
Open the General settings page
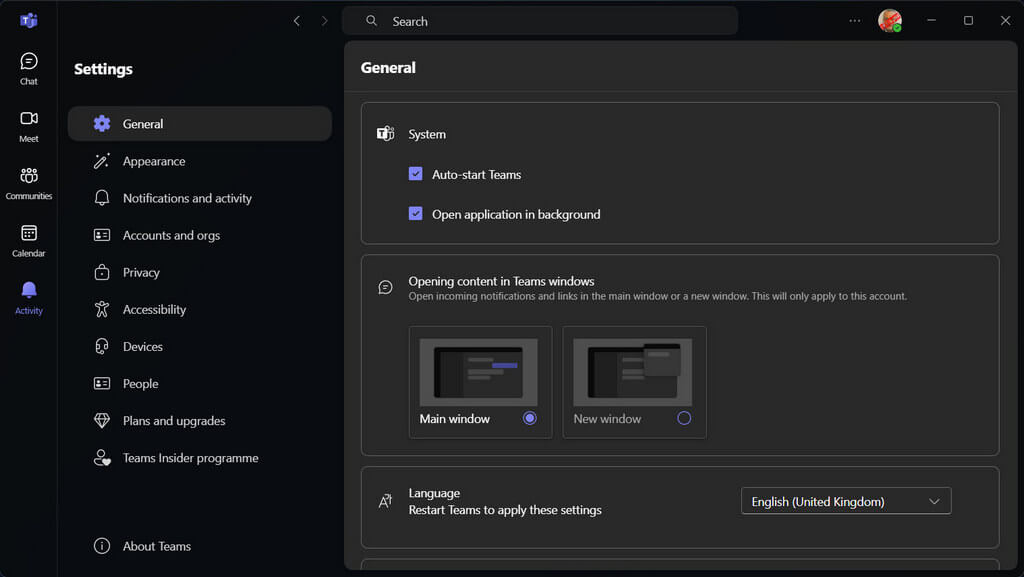coord(200,123)
